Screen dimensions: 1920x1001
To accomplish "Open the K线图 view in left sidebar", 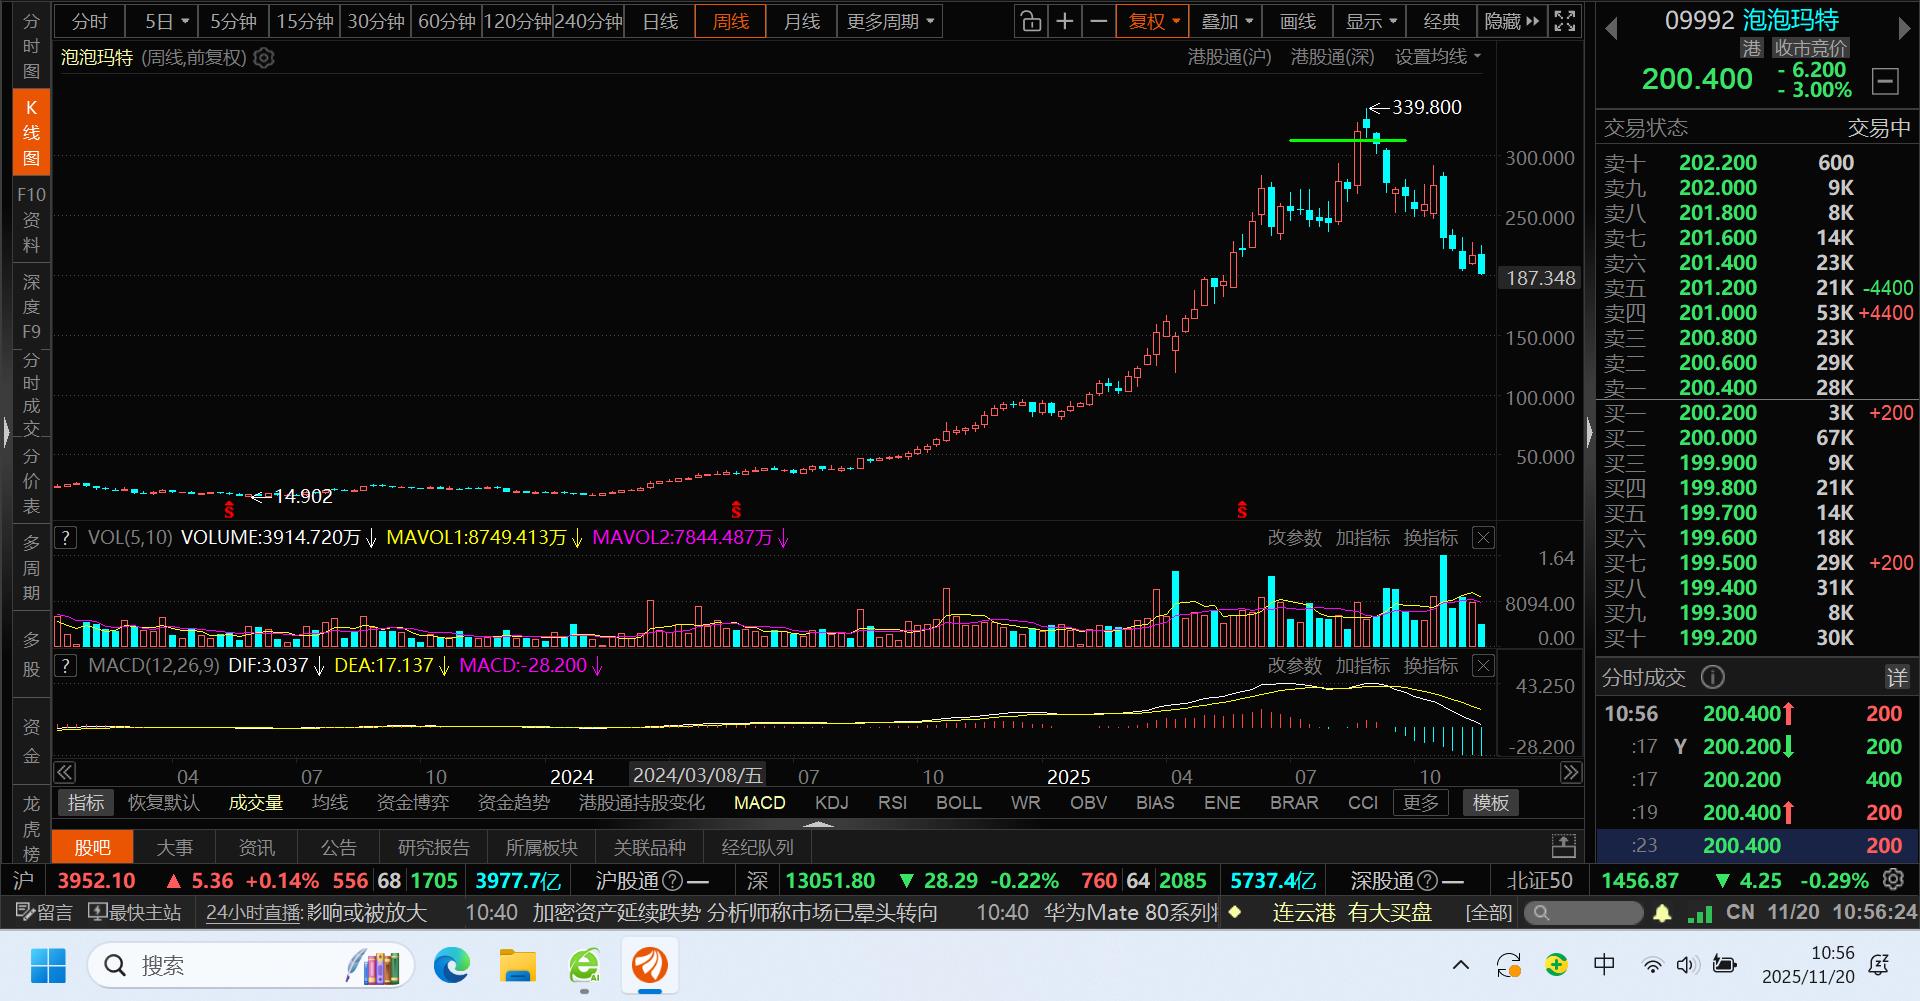I will pos(31,133).
